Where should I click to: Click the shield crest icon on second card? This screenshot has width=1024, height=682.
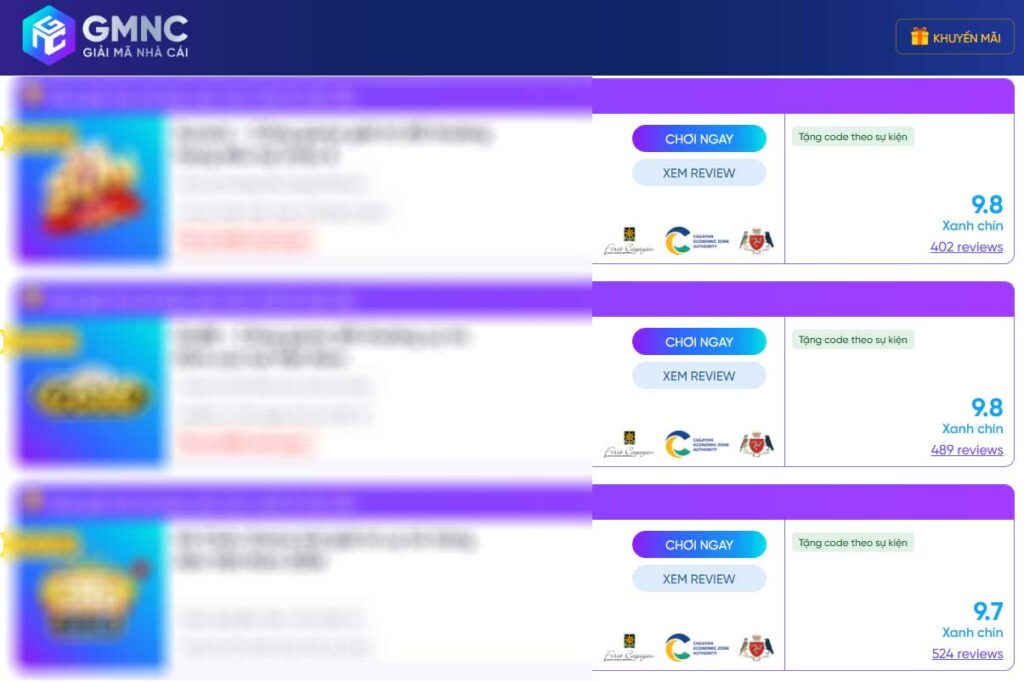point(757,444)
